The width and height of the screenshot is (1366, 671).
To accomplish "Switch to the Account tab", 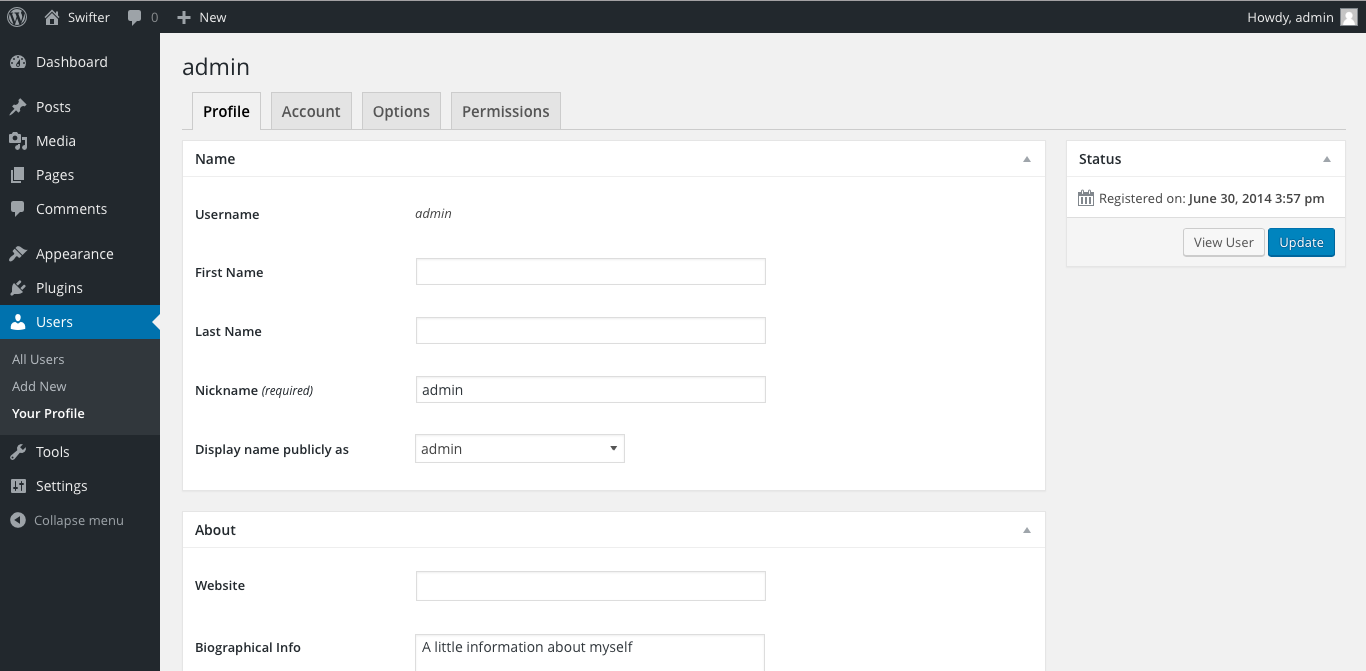I will click(x=311, y=111).
